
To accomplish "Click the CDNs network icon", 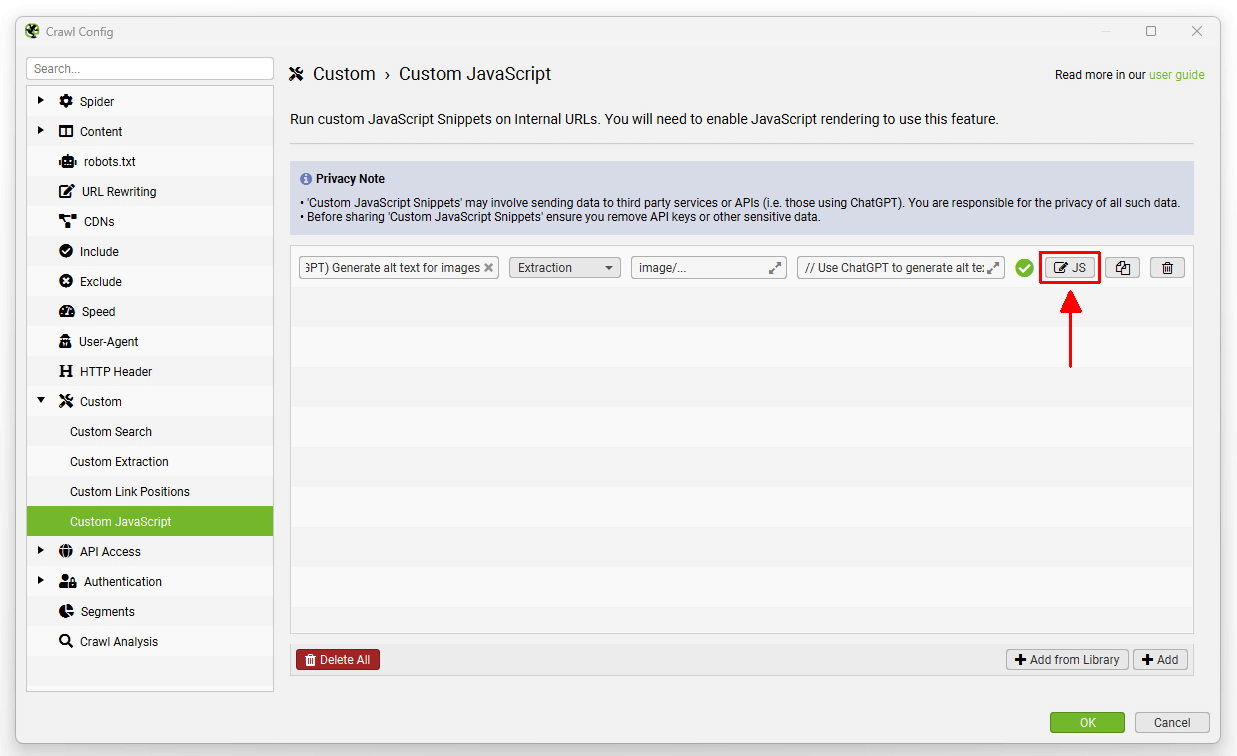I will pos(67,221).
